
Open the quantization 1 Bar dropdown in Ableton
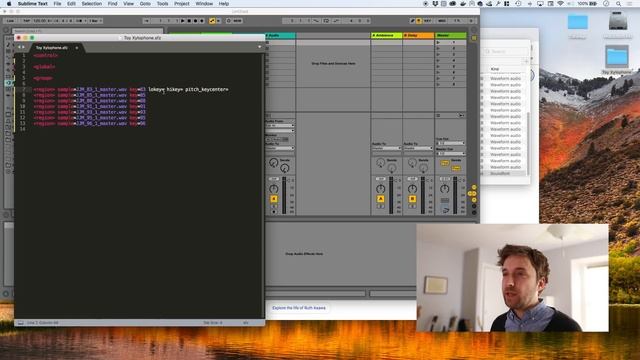pyautogui.click(x=96, y=20)
